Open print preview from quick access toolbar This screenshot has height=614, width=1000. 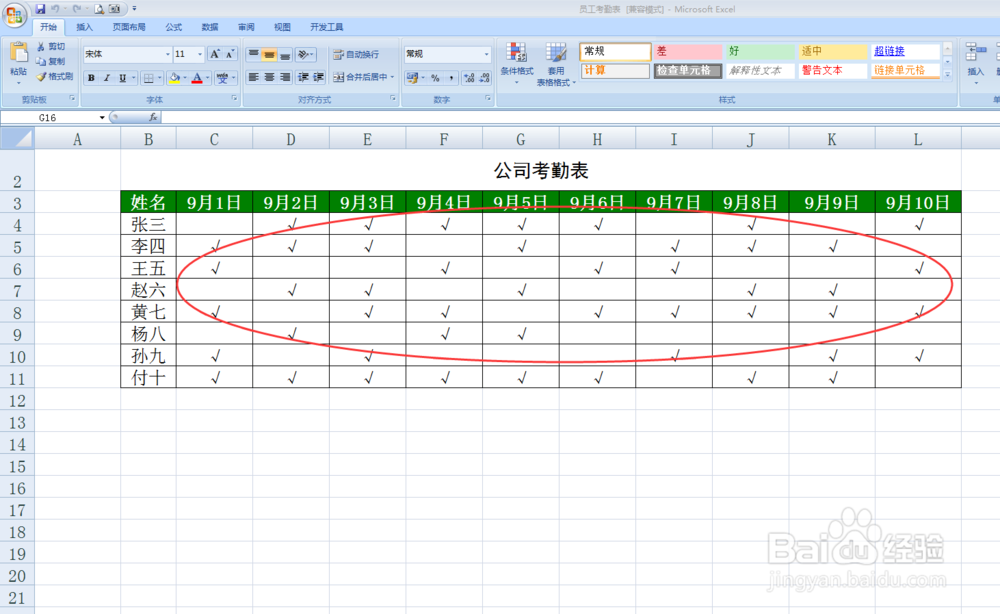tap(99, 9)
